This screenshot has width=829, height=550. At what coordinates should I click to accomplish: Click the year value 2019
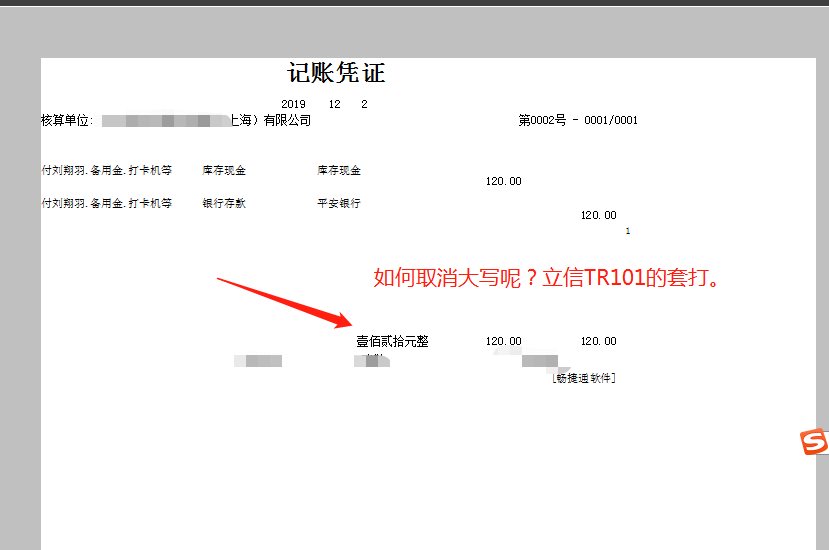[x=293, y=104]
